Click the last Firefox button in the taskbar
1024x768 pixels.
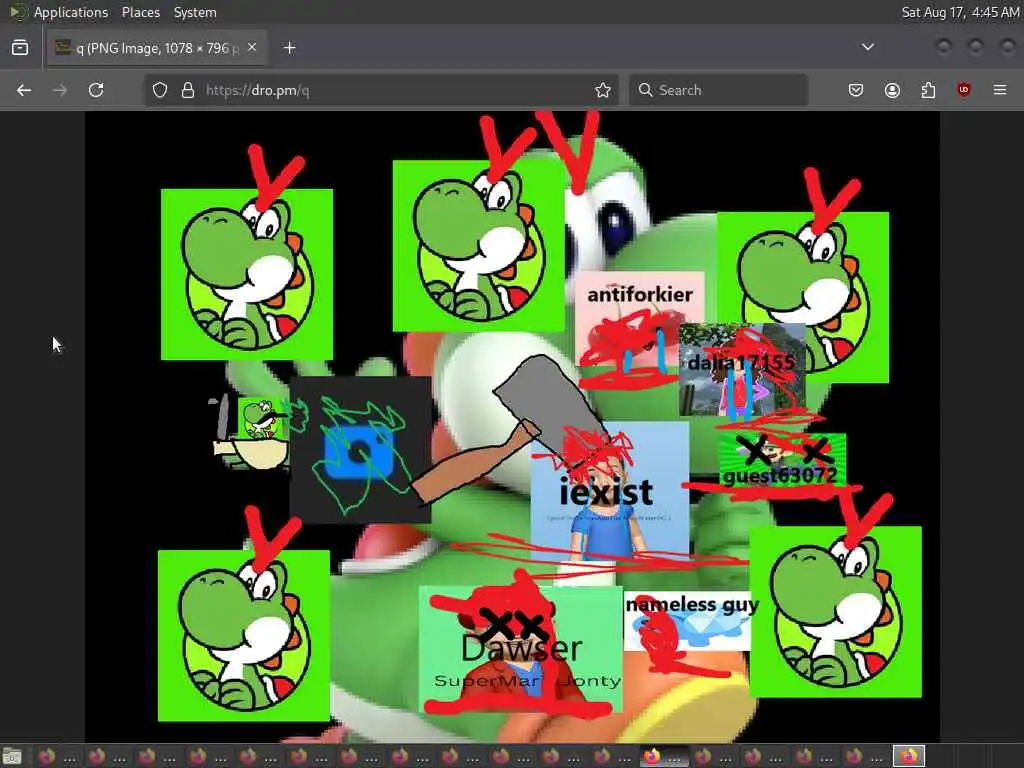tap(909, 757)
